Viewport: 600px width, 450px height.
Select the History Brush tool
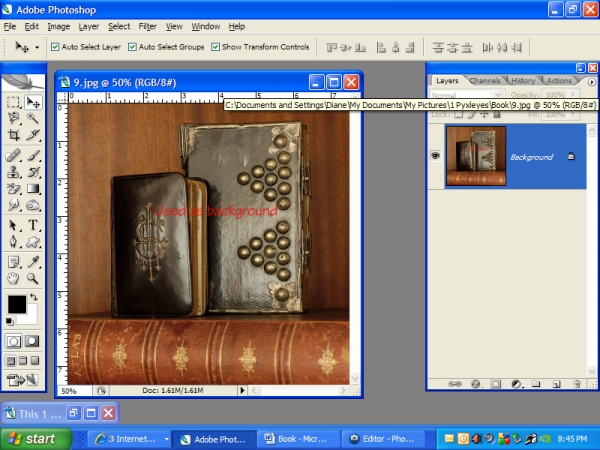click(33, 172)
